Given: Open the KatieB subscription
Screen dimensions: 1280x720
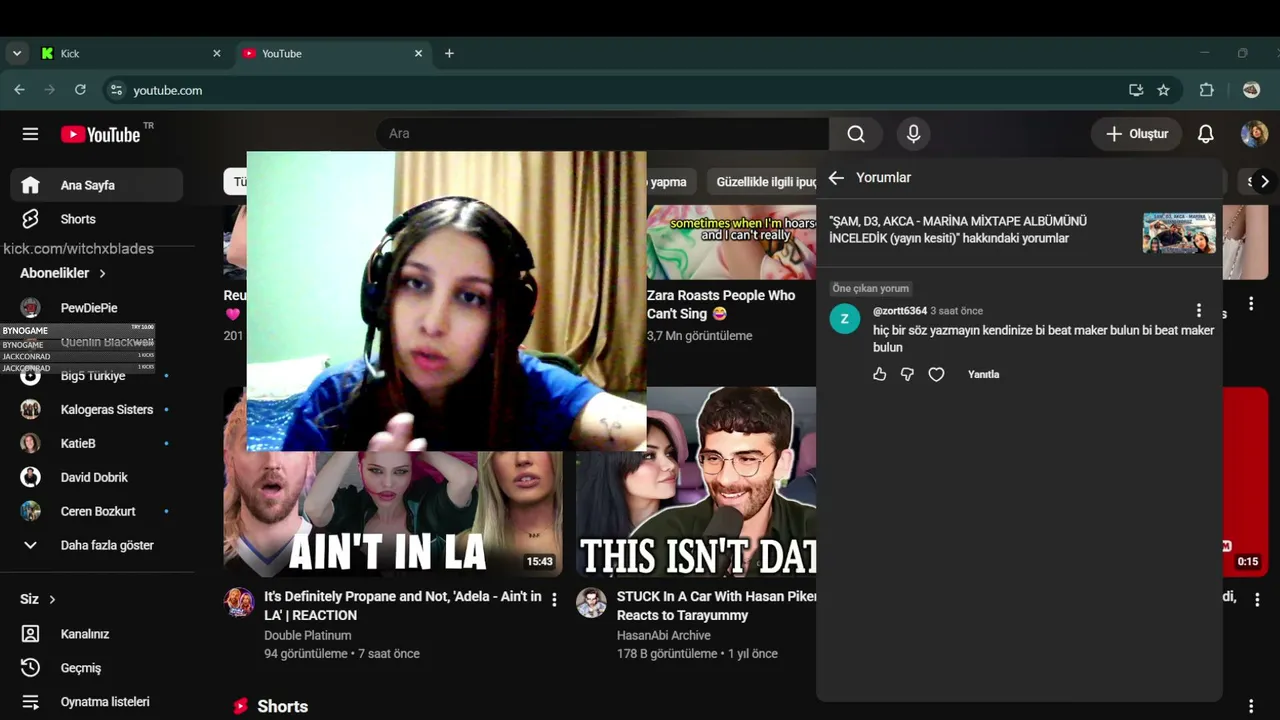Looking at the screenshot, I should coord(97,443).
